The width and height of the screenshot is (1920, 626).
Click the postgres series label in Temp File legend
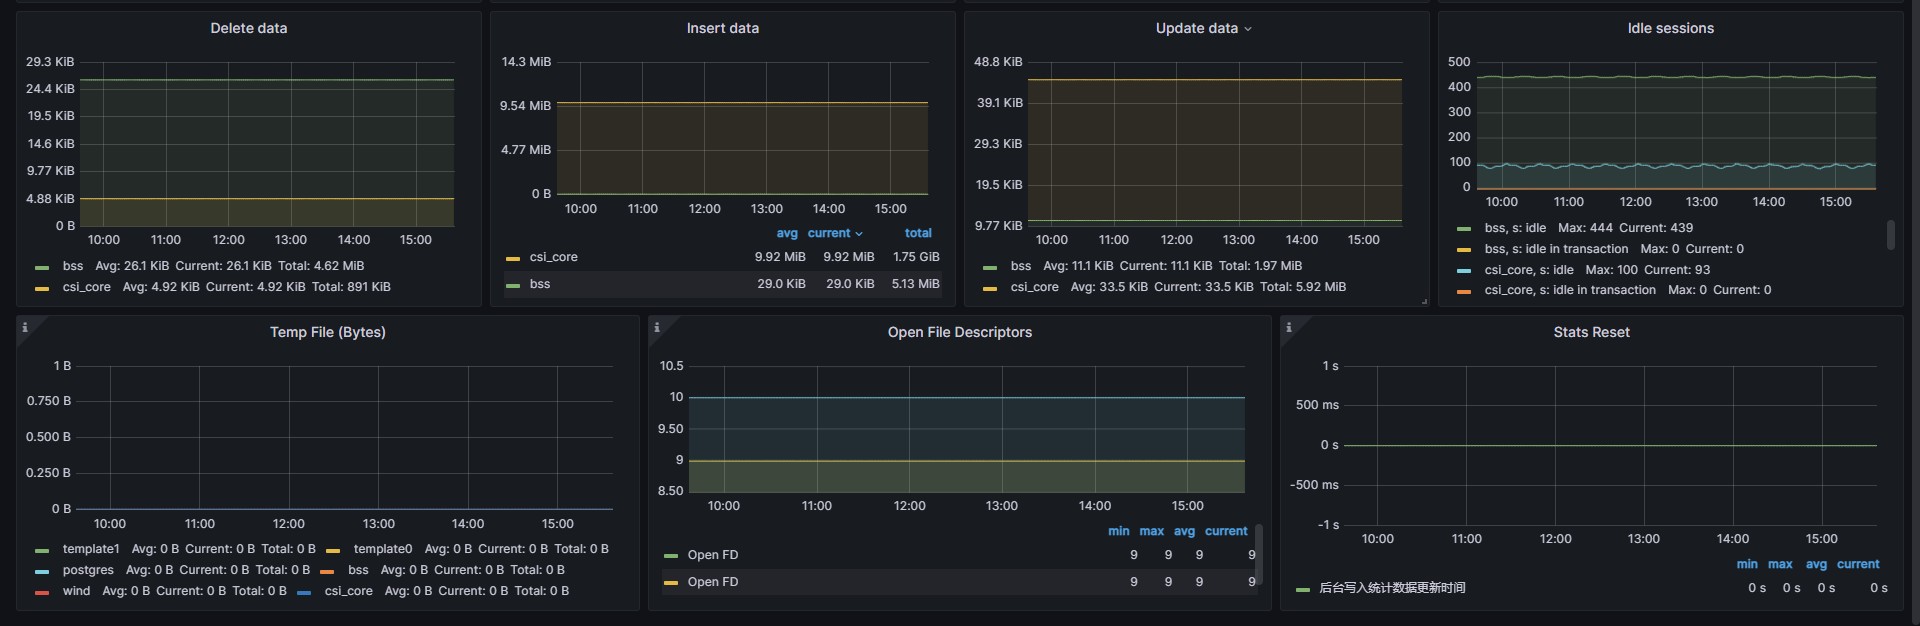click(x=88, y=570)
